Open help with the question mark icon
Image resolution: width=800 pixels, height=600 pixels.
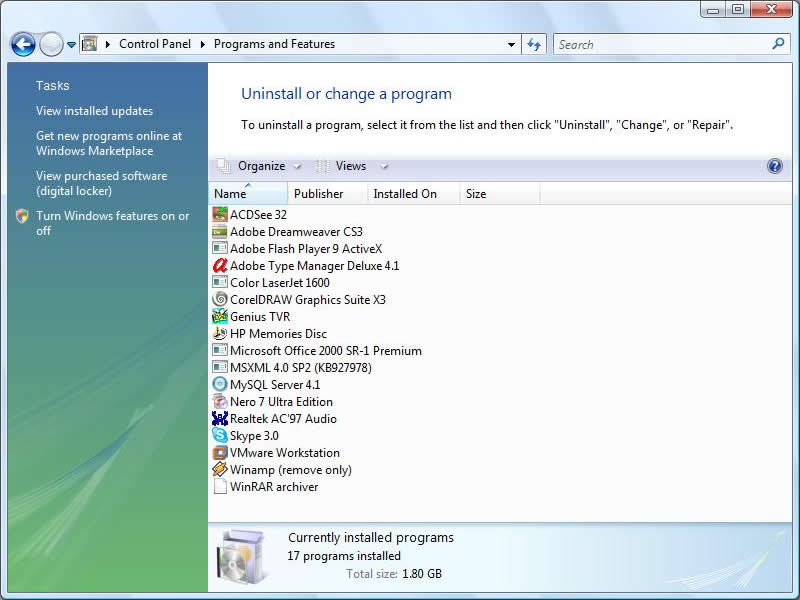point(774,166)
